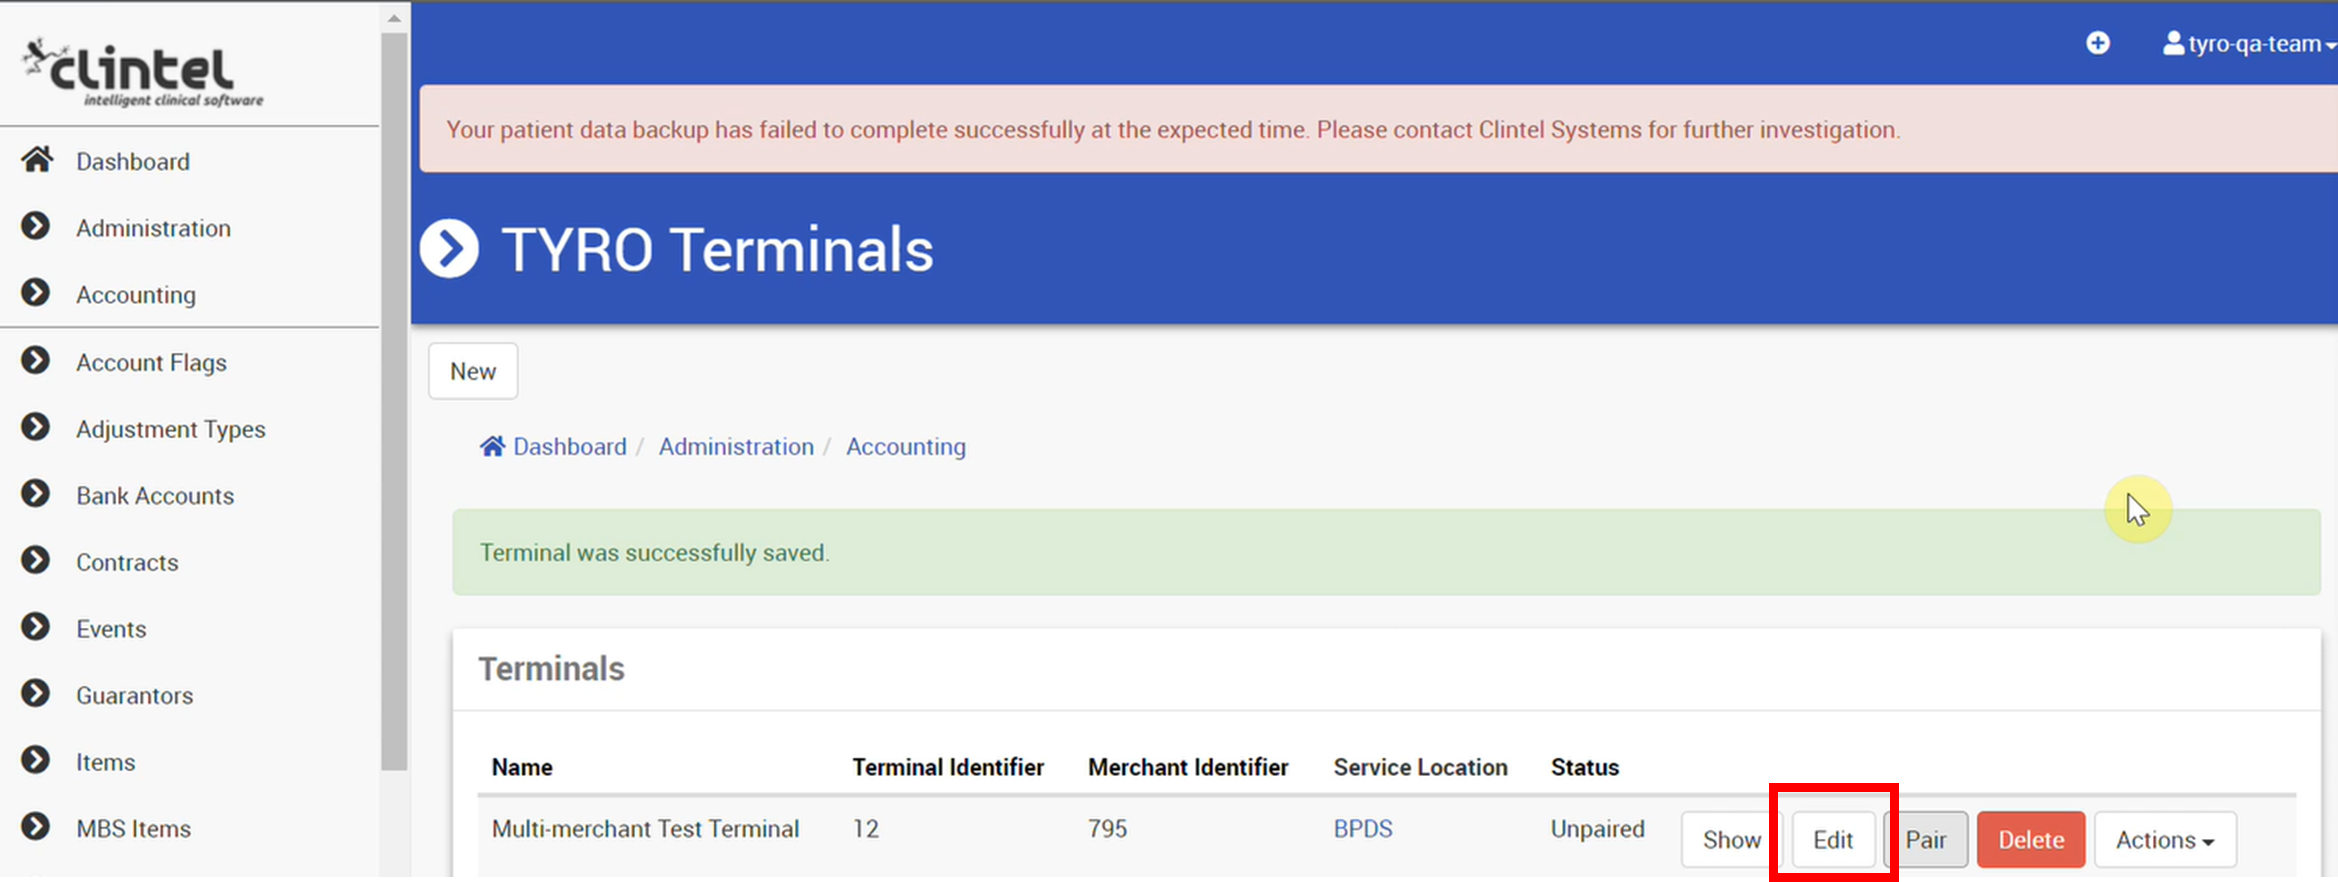Delete the Multi-merchant Test Terminal
2338x882 pixels.
pos(2031,839)
